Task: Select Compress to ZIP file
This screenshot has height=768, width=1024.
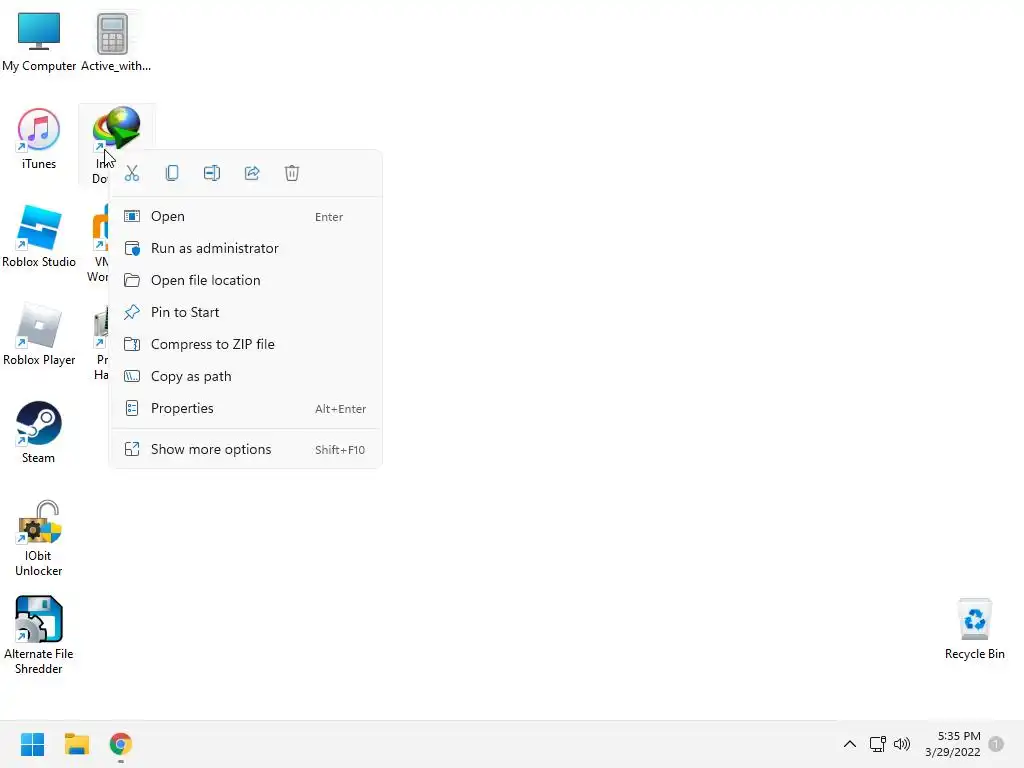Action: click(246, 344)
